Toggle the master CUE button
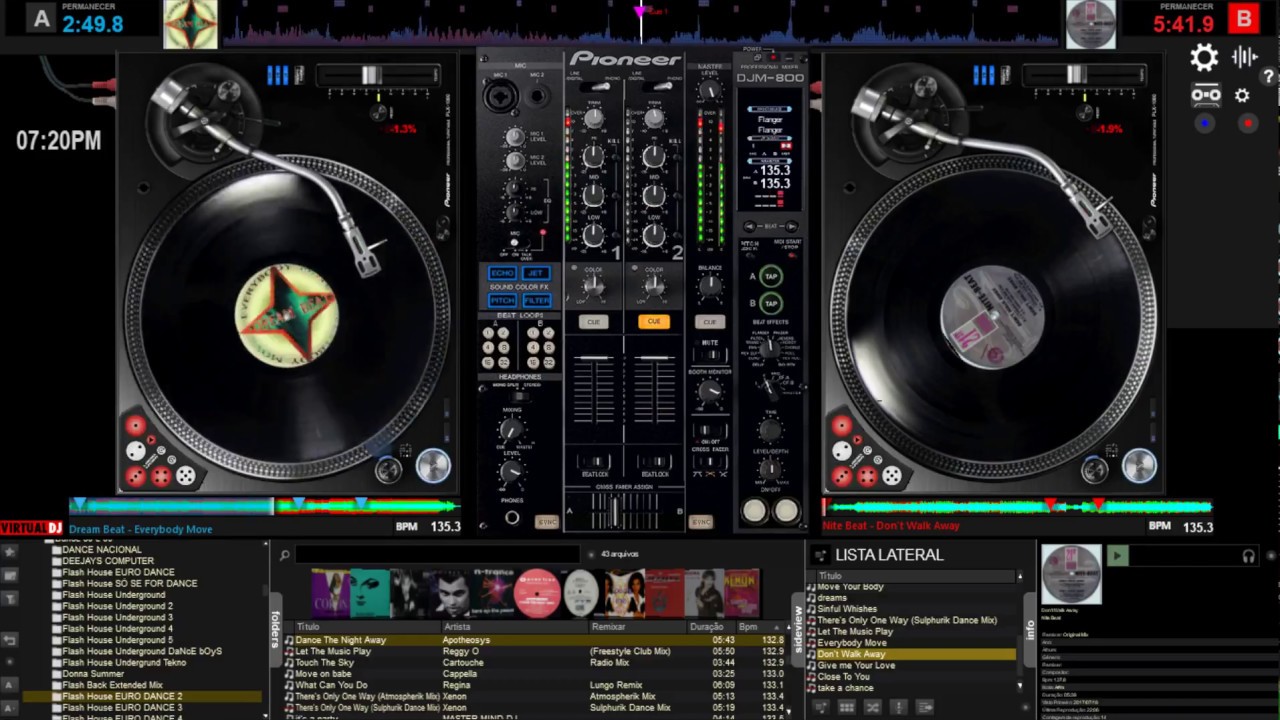The width and height of the screenshot is (1280, 720). tap(710, 322)
